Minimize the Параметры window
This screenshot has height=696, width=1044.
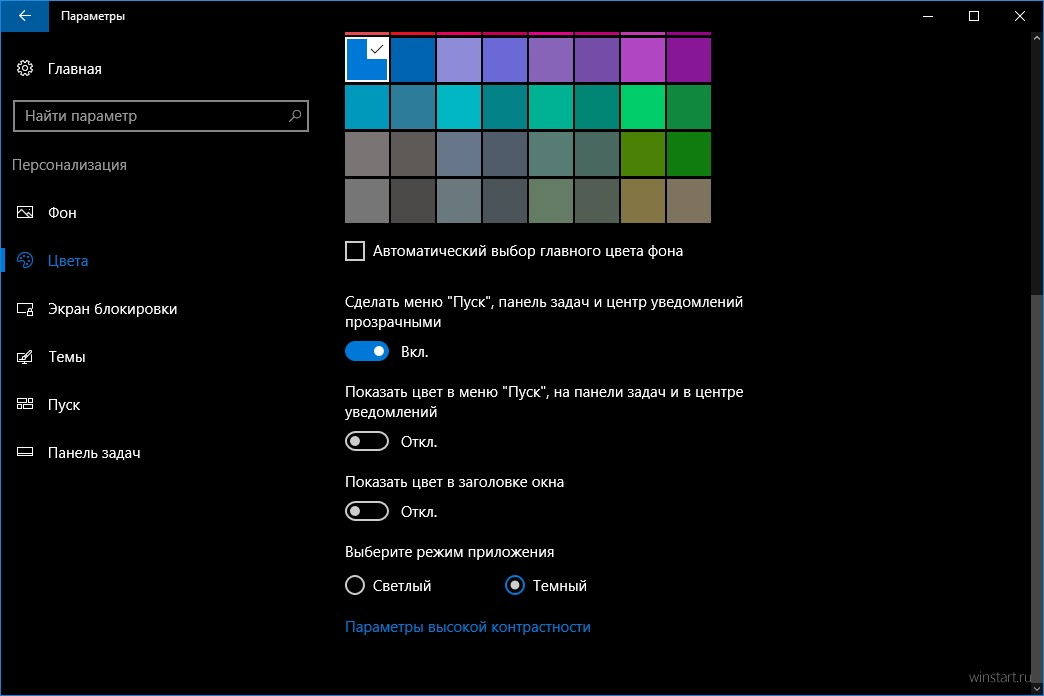tap(927, 16)
